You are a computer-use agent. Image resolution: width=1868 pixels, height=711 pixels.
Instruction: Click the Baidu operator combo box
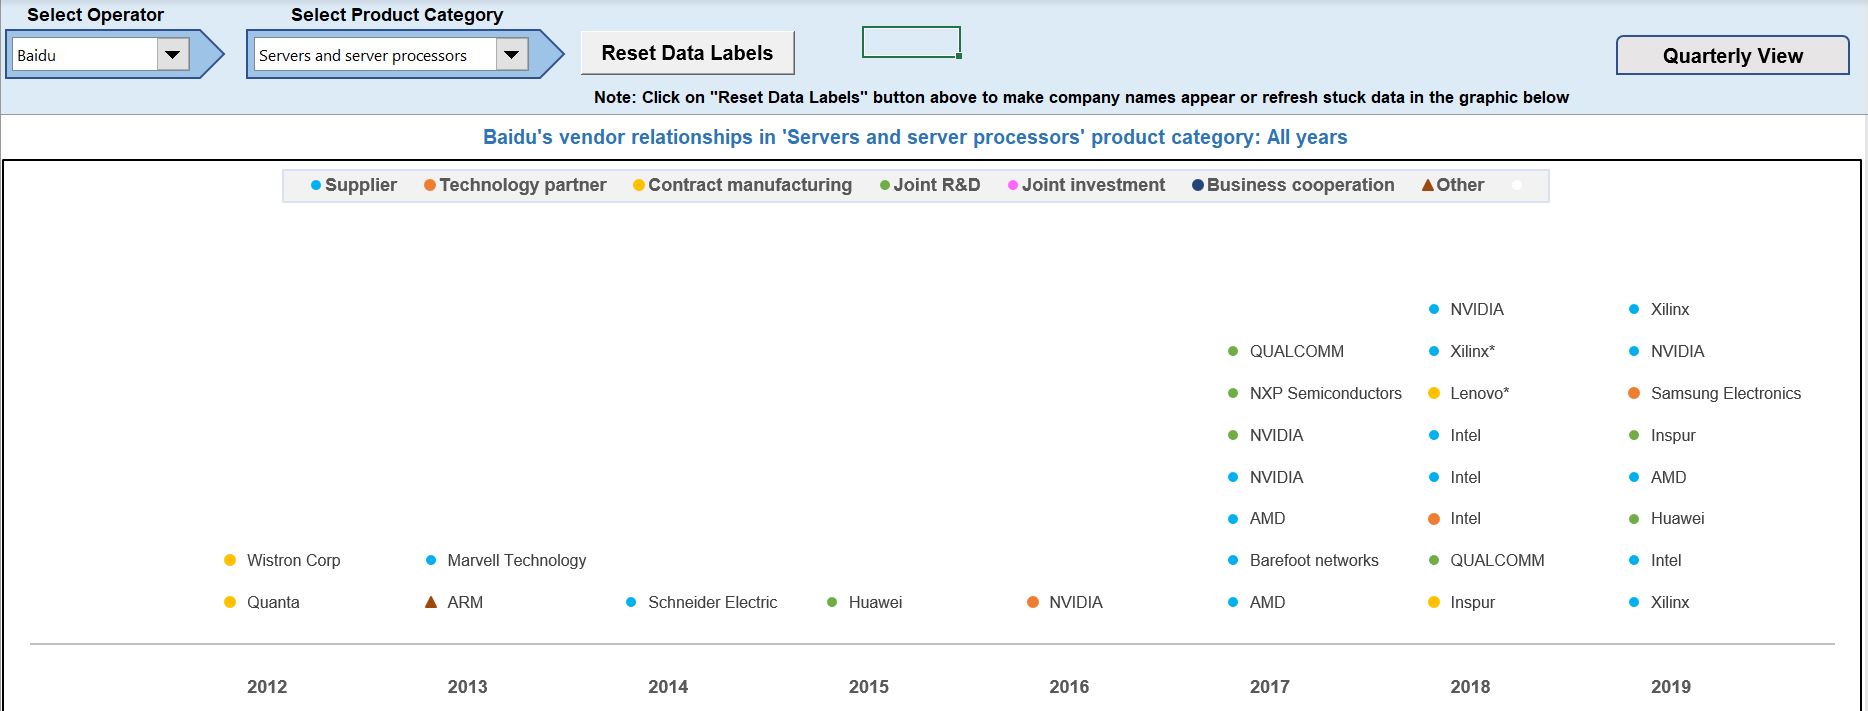(85, 55)
